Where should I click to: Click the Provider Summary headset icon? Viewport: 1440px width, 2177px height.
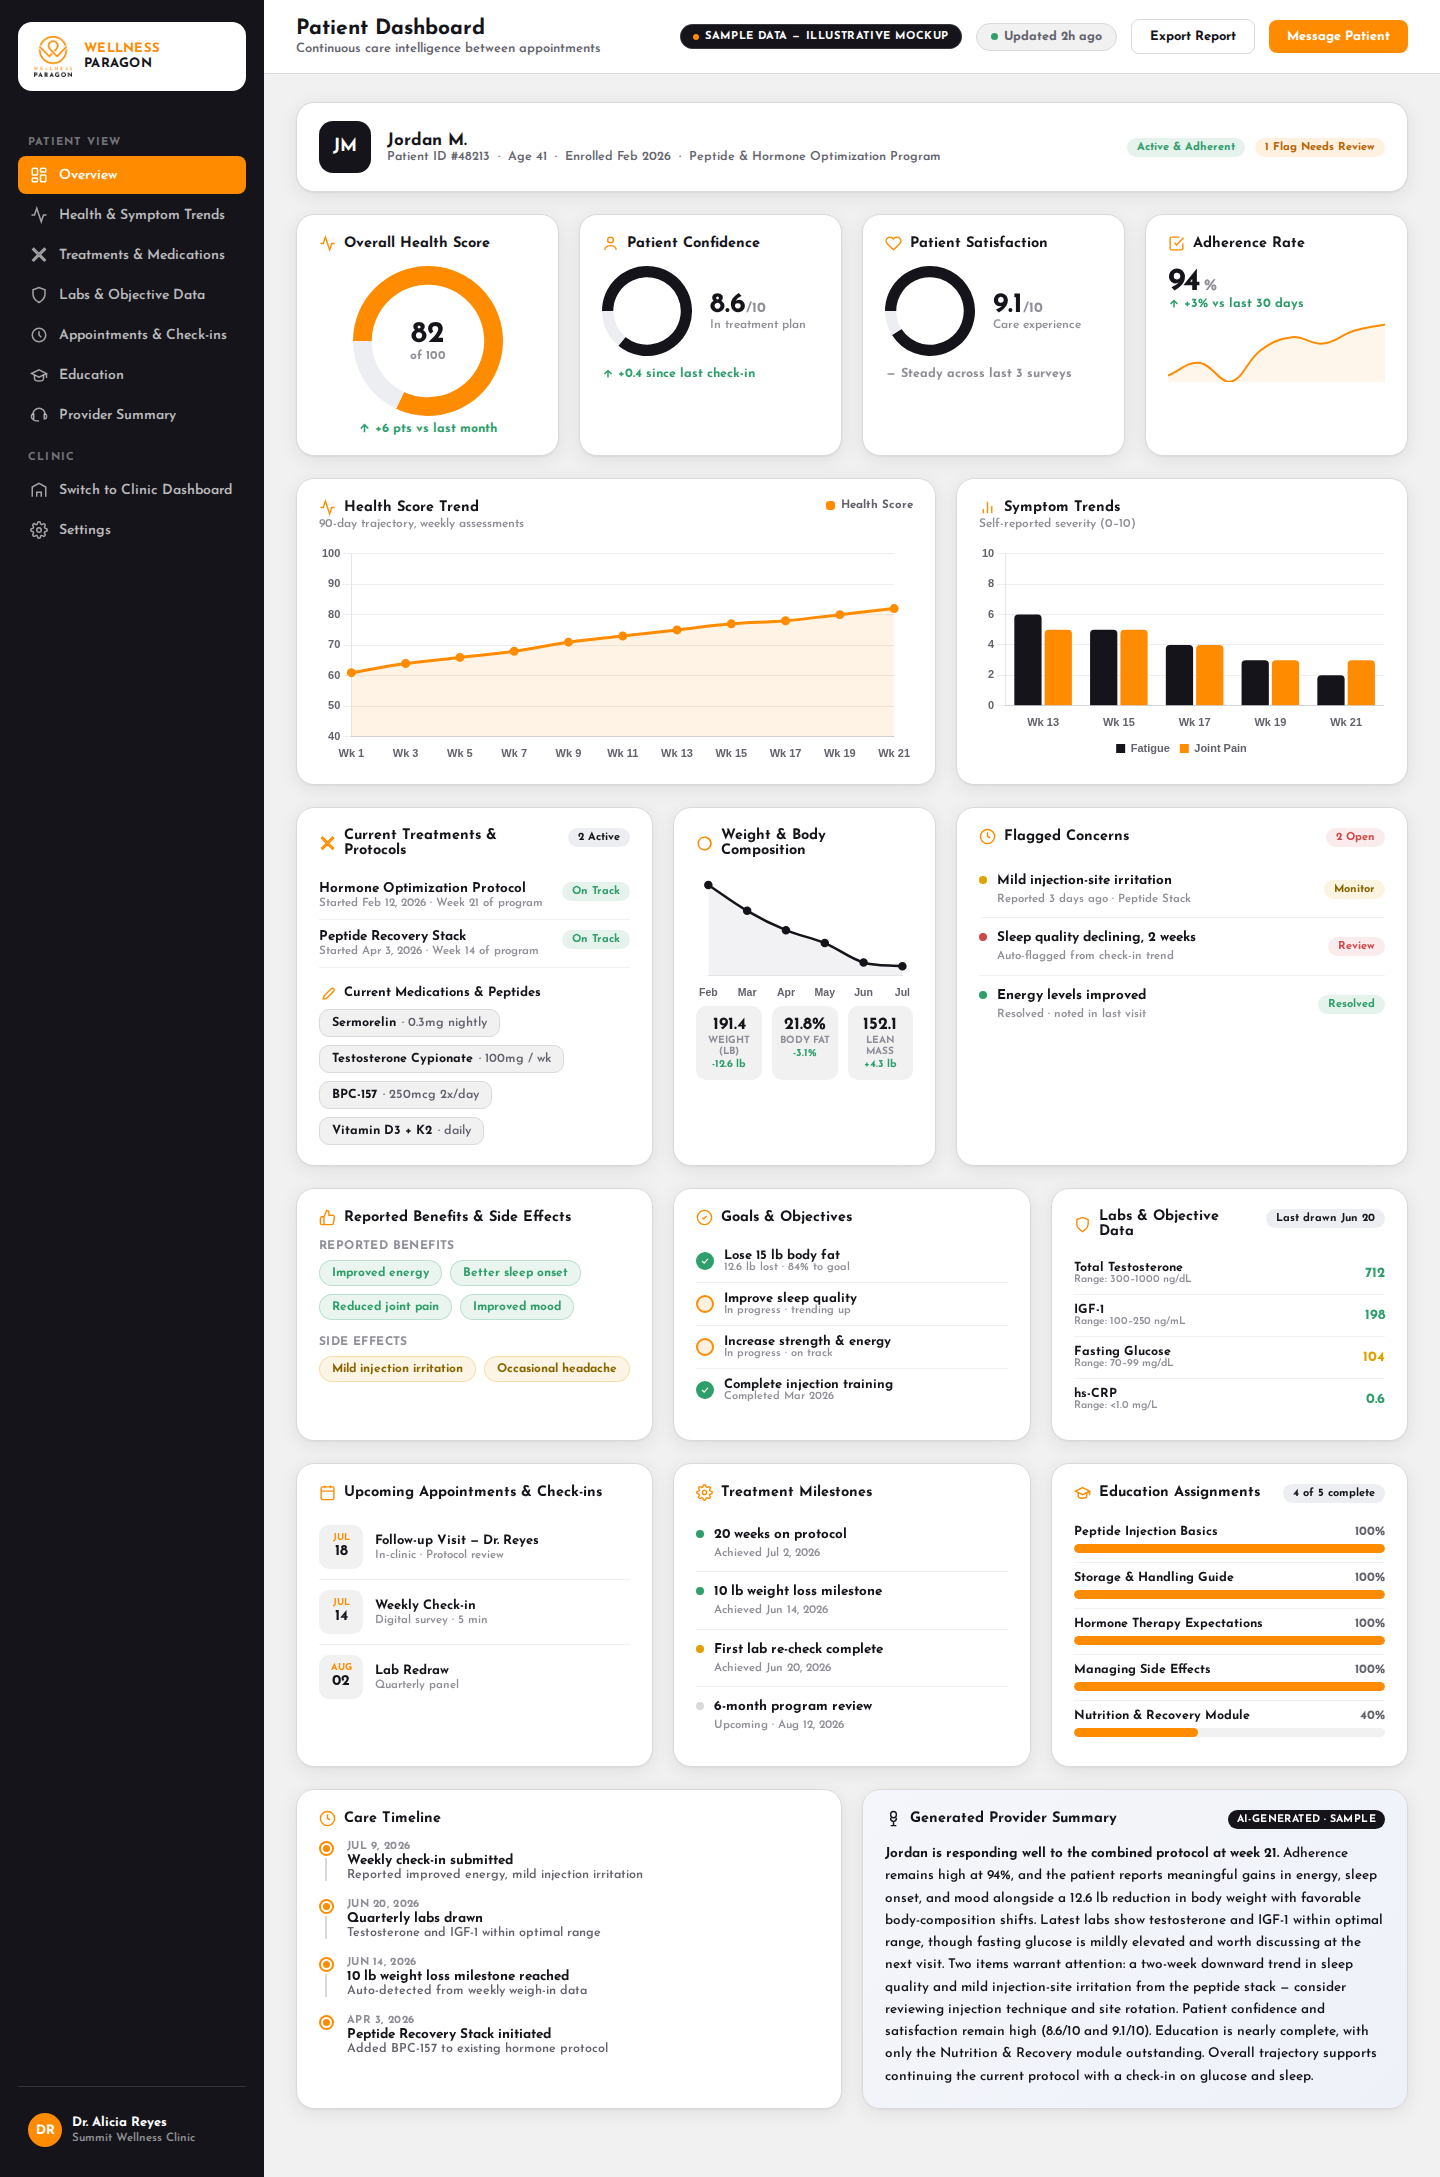click(x=39, y=415)
